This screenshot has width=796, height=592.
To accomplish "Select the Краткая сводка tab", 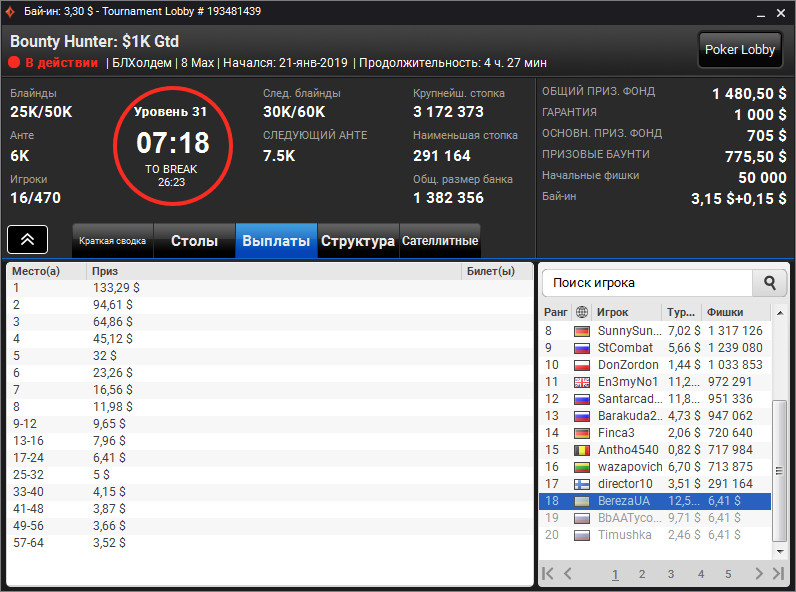I will pos(113,241).
